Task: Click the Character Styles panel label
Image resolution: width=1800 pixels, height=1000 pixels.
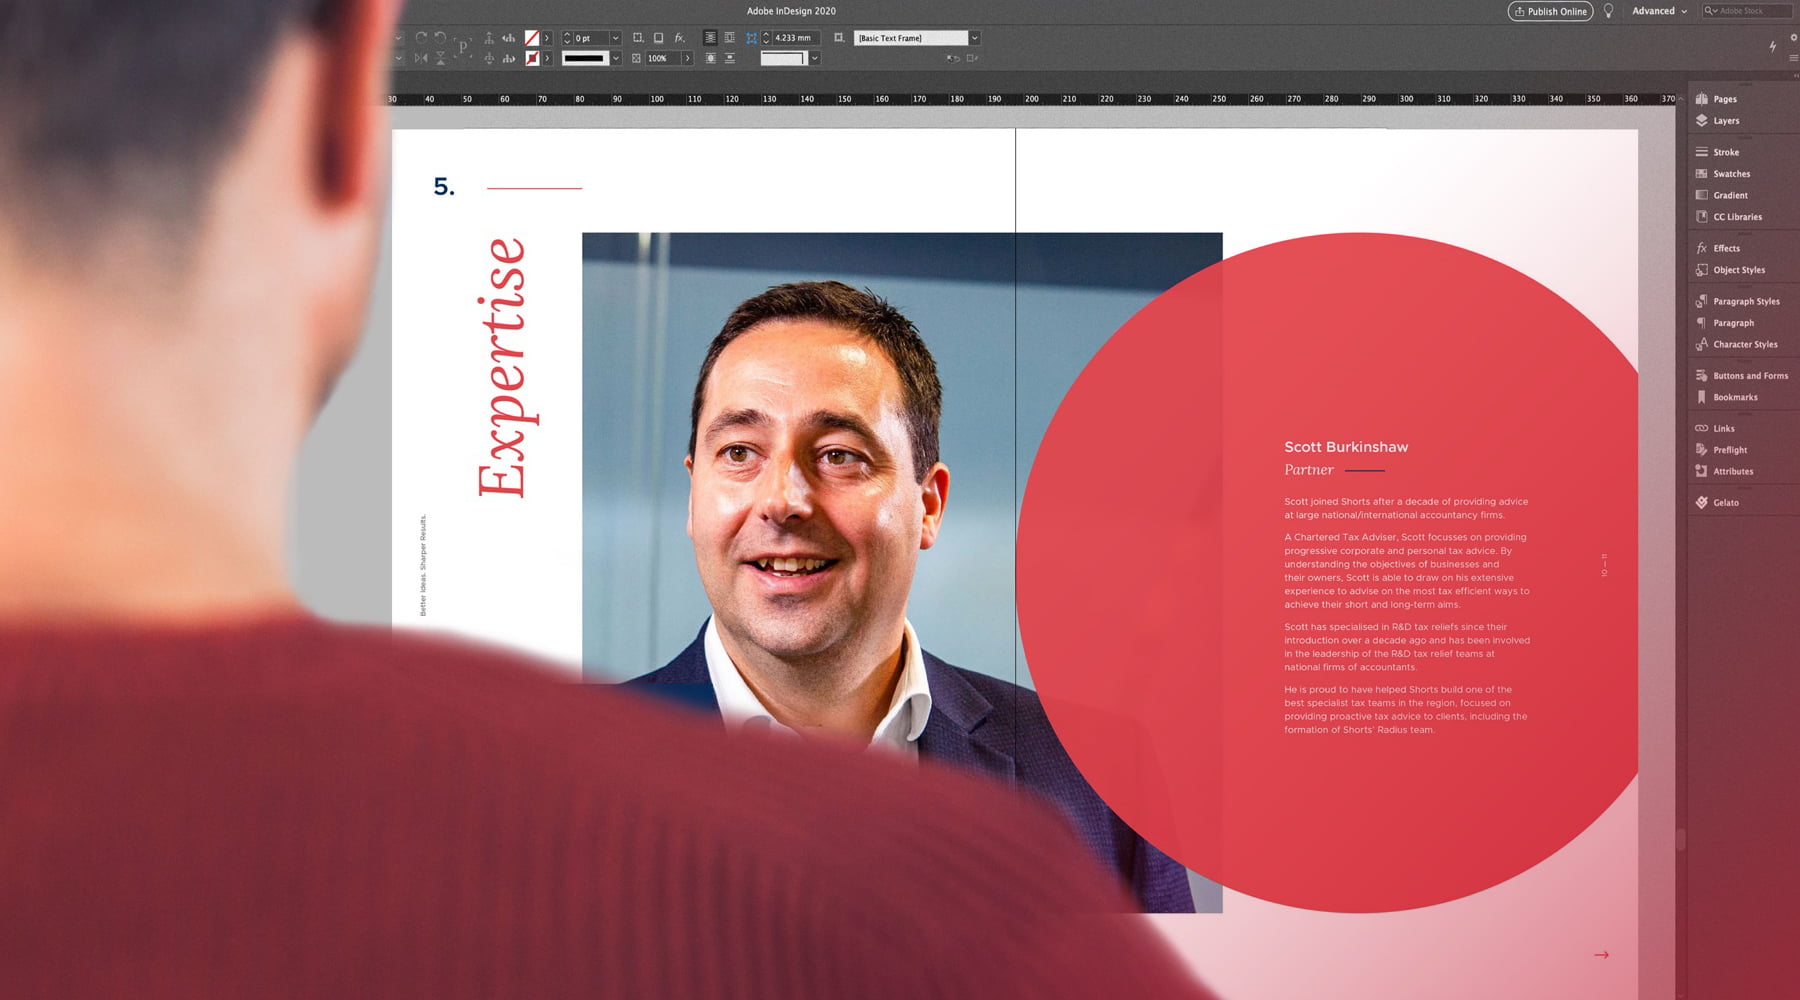Action: point(1746,344)
